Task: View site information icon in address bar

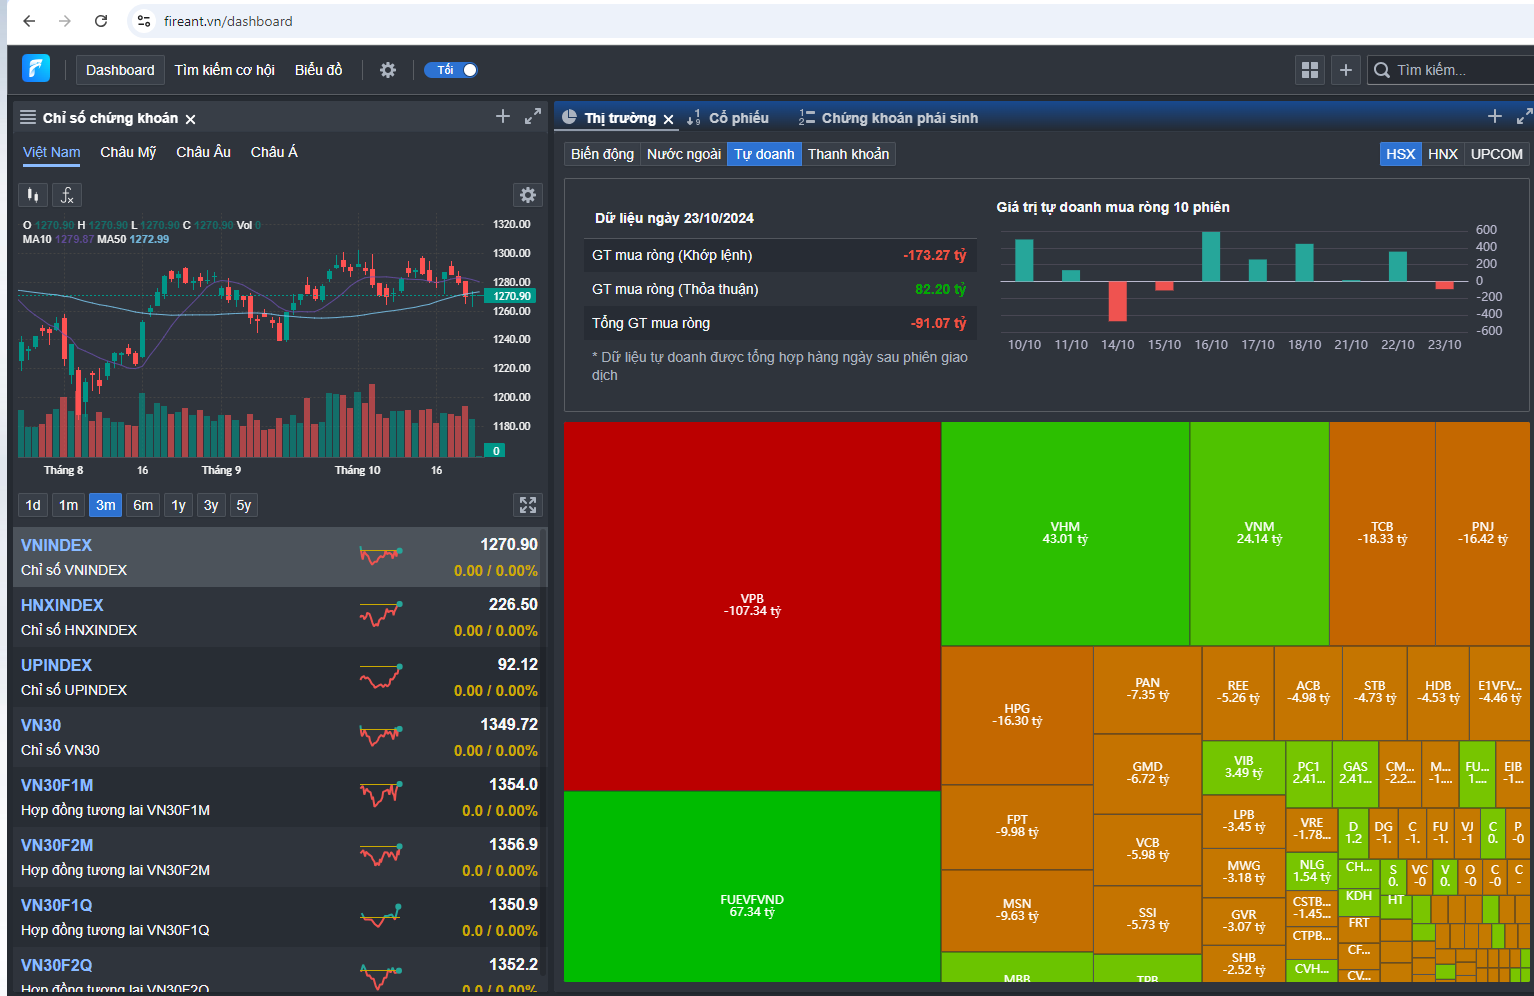Action: (x=144, y=21)
